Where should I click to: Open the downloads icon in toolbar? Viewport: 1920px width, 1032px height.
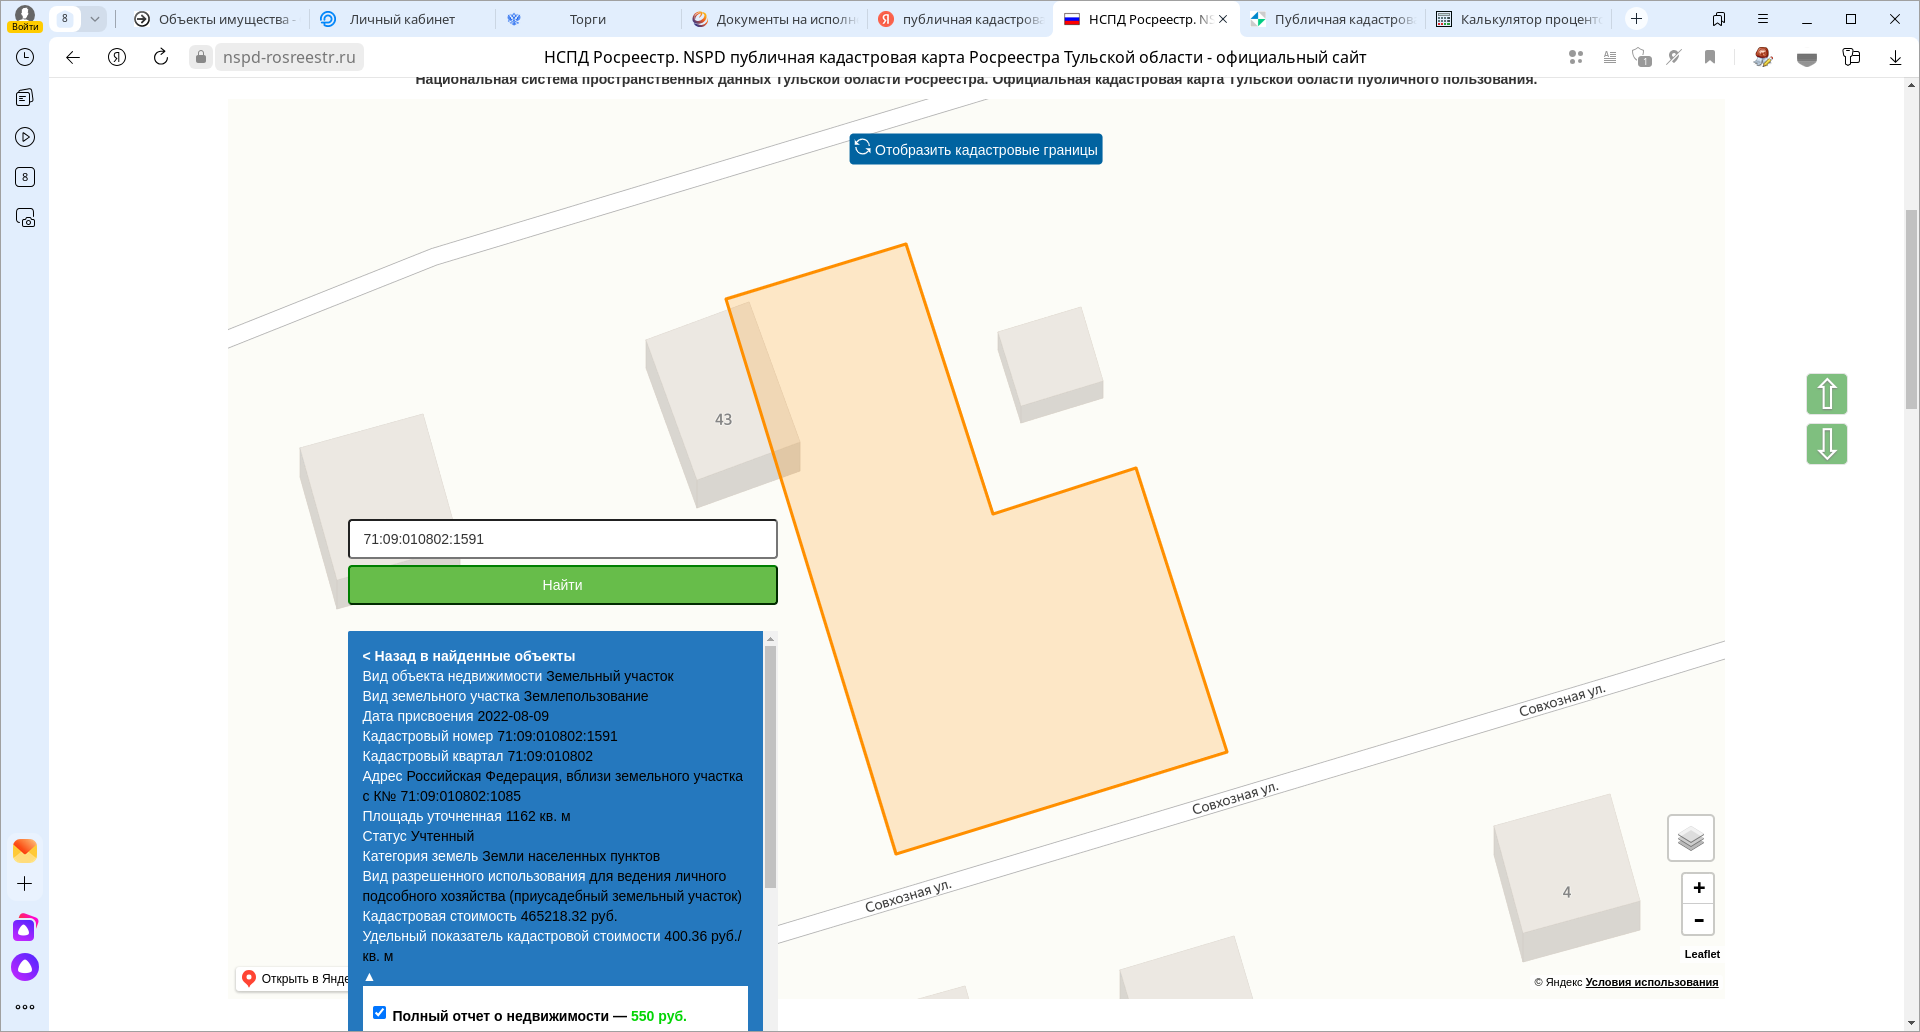[1894, 57]
